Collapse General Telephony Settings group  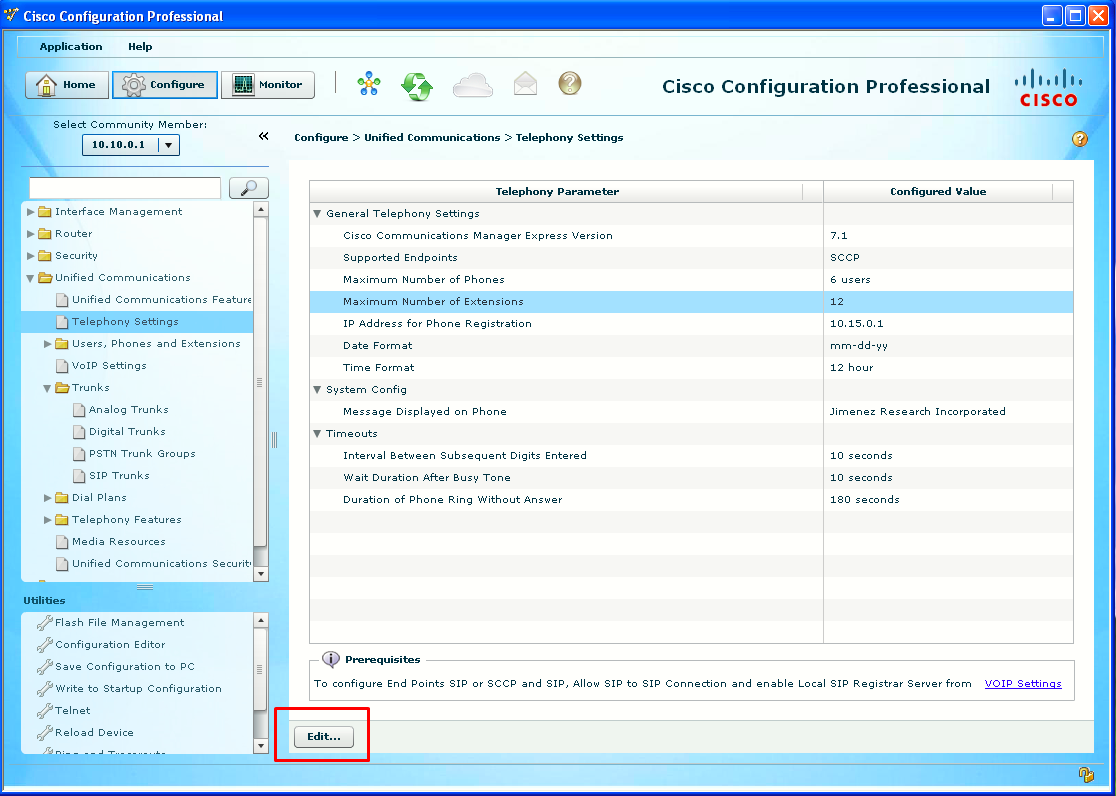317,214
